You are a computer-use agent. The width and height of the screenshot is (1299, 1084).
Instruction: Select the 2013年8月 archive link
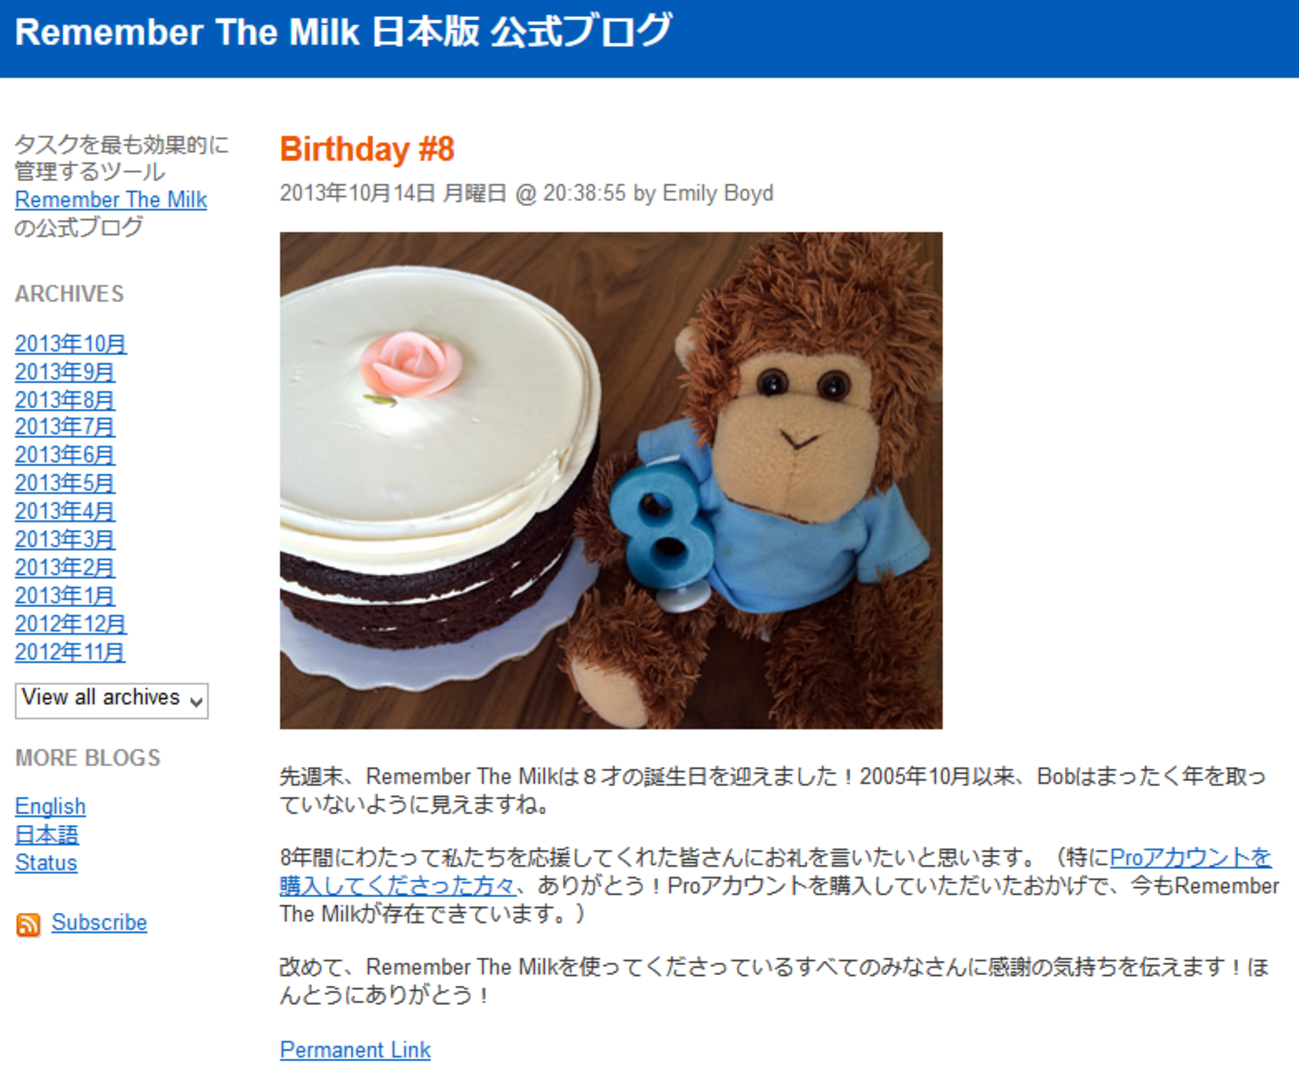tap(65, 400)
